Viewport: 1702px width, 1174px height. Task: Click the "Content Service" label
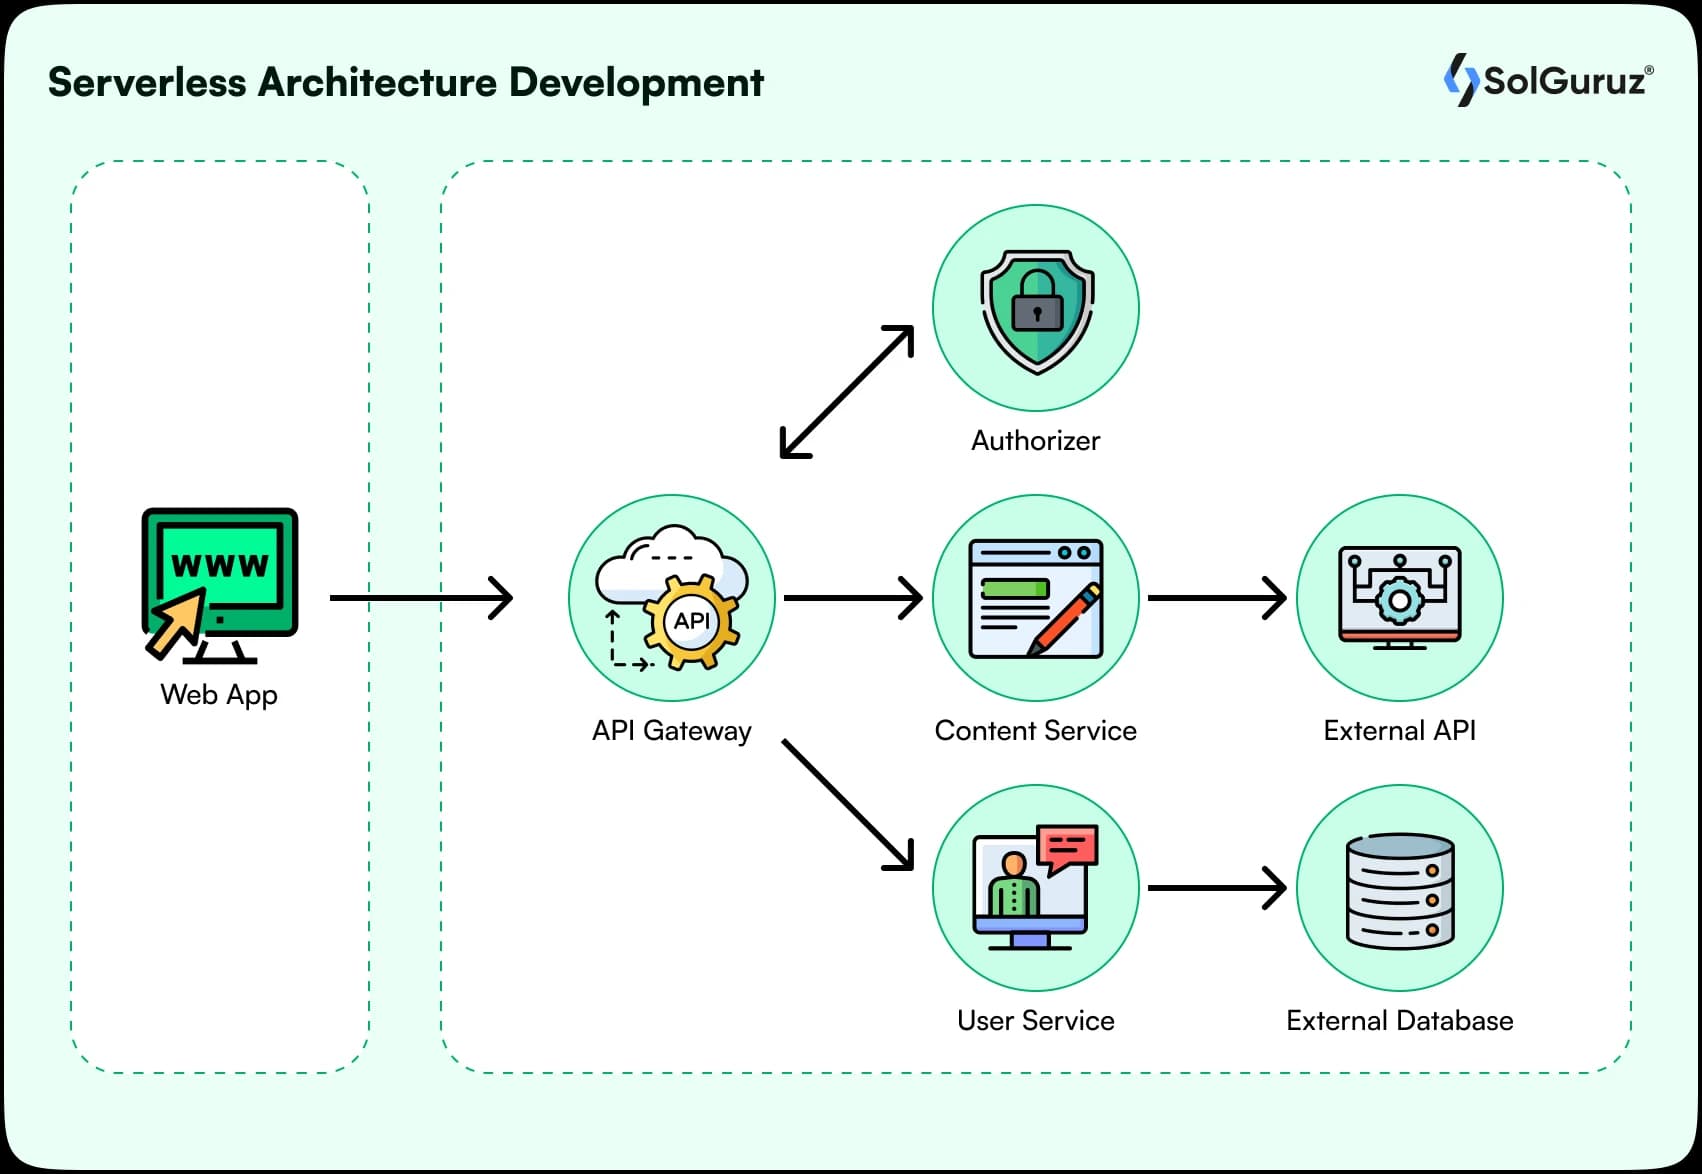click(x=1036, y=731)
